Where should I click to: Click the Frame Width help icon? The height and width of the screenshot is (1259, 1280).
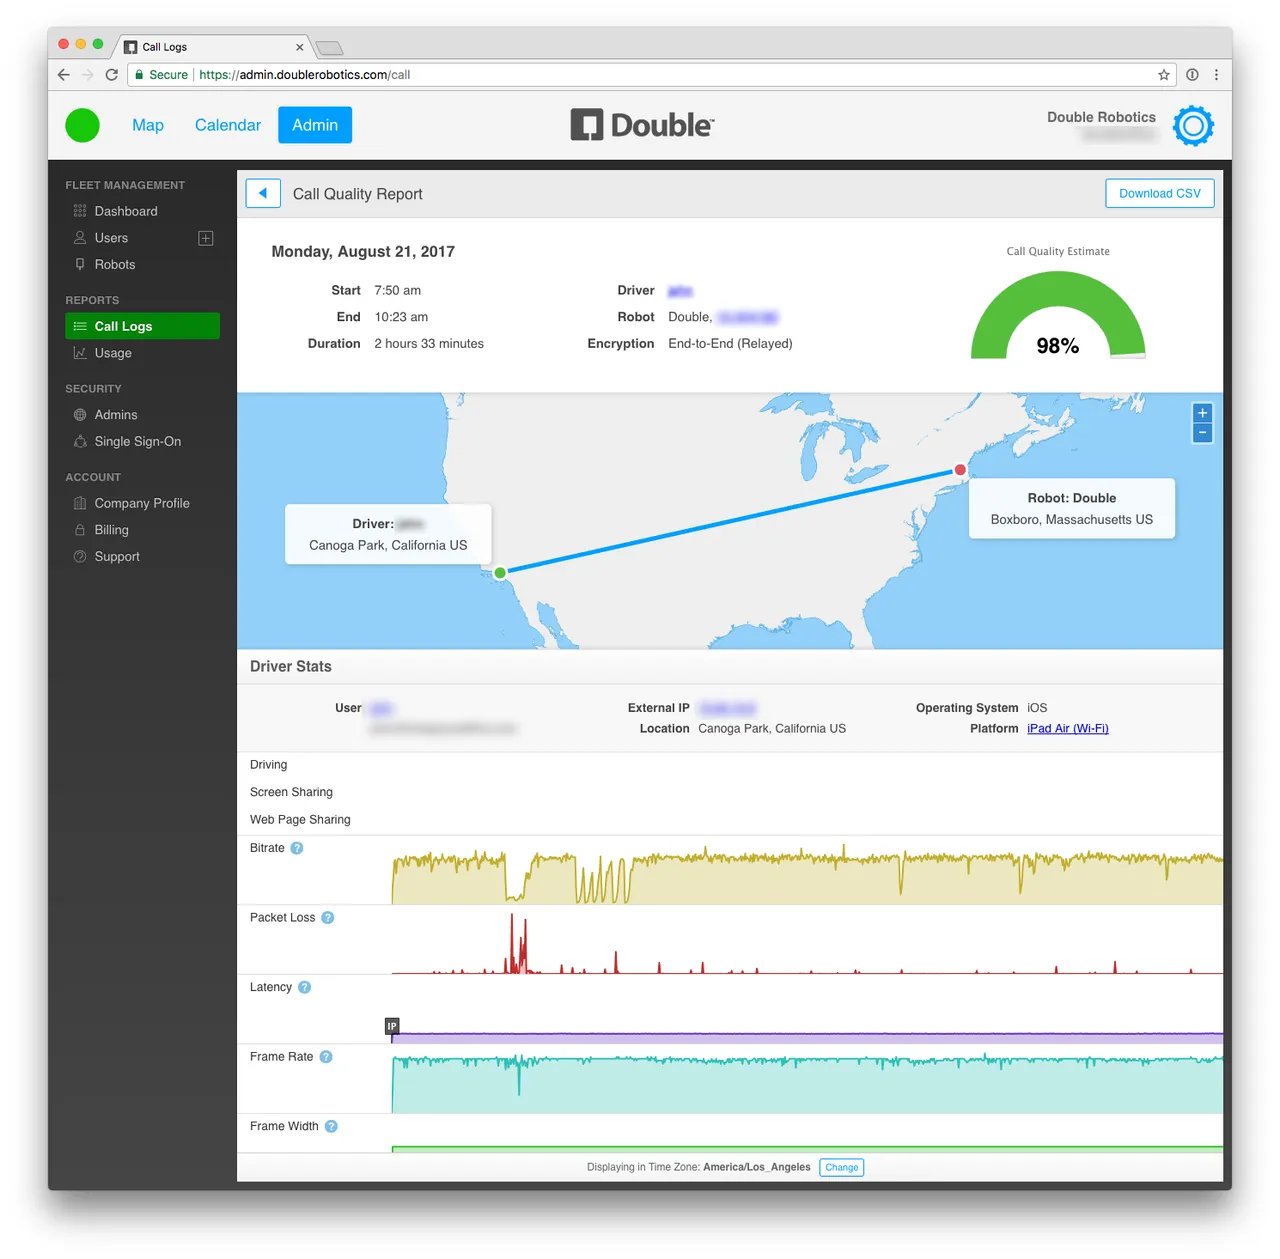coord(331,1127)
